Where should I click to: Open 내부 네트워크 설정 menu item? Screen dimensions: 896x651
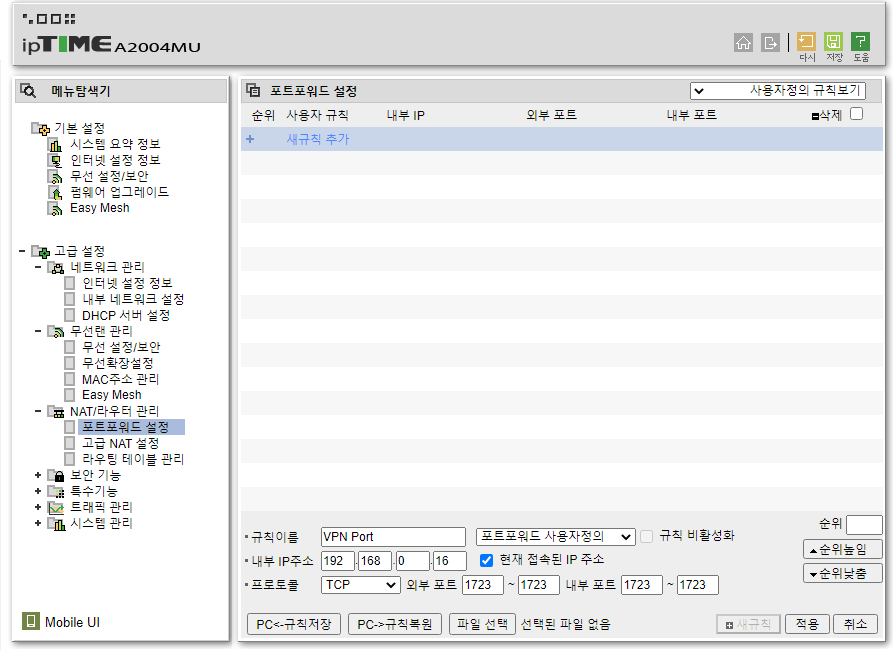(x=133, y=299)
